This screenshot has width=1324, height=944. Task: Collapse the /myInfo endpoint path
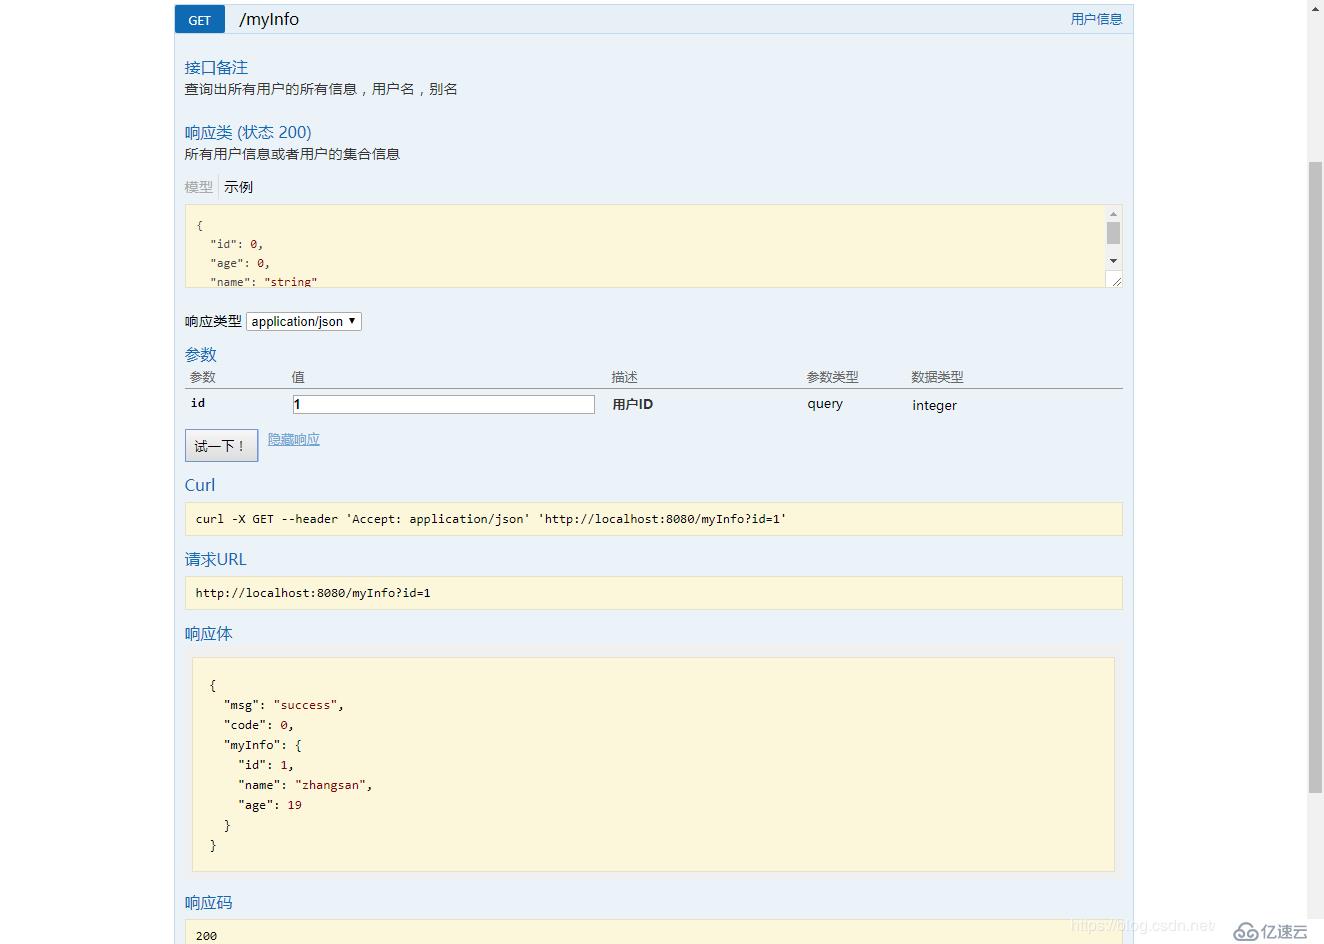pyautogui.click(x=269, y=19)
